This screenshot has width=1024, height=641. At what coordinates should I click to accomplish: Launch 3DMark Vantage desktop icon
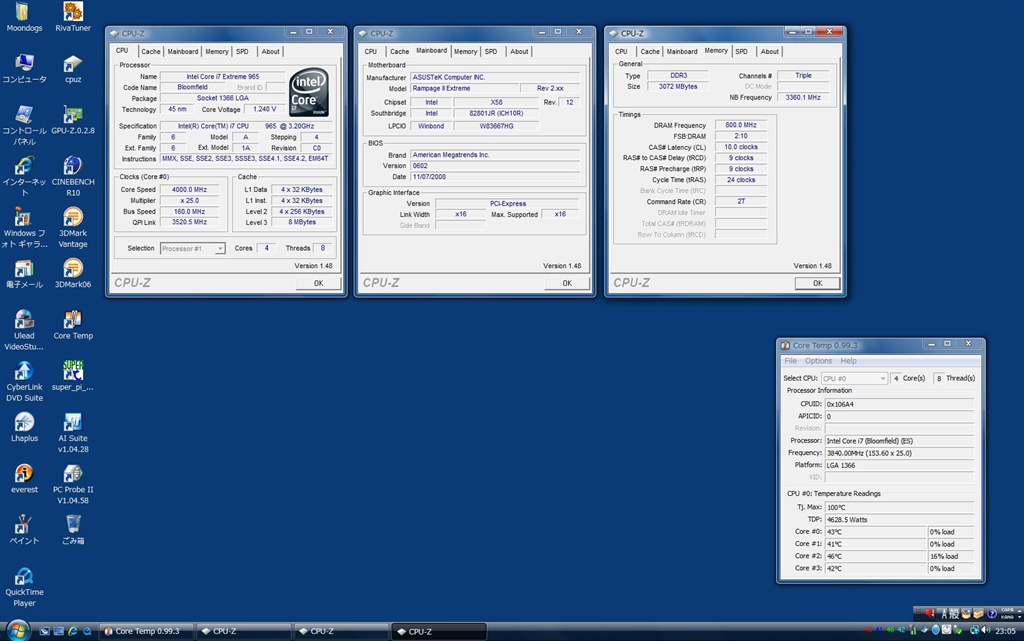point(72,227)
